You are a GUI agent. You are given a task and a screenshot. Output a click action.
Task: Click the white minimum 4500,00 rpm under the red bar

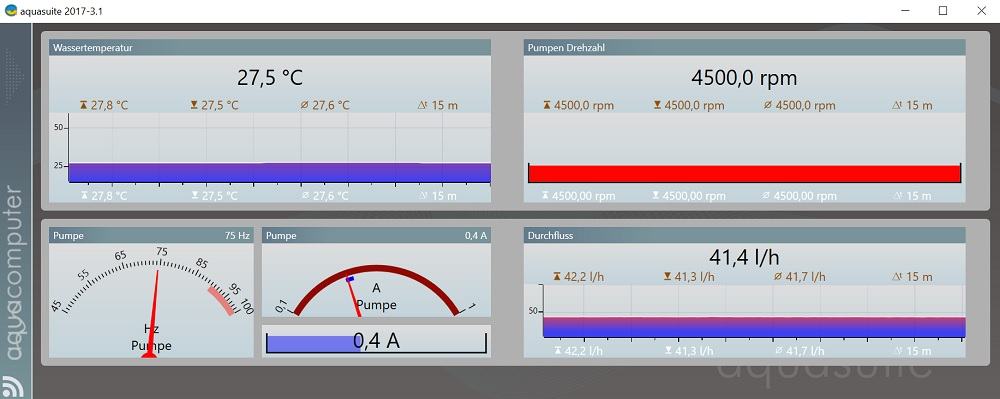point(695,196)
